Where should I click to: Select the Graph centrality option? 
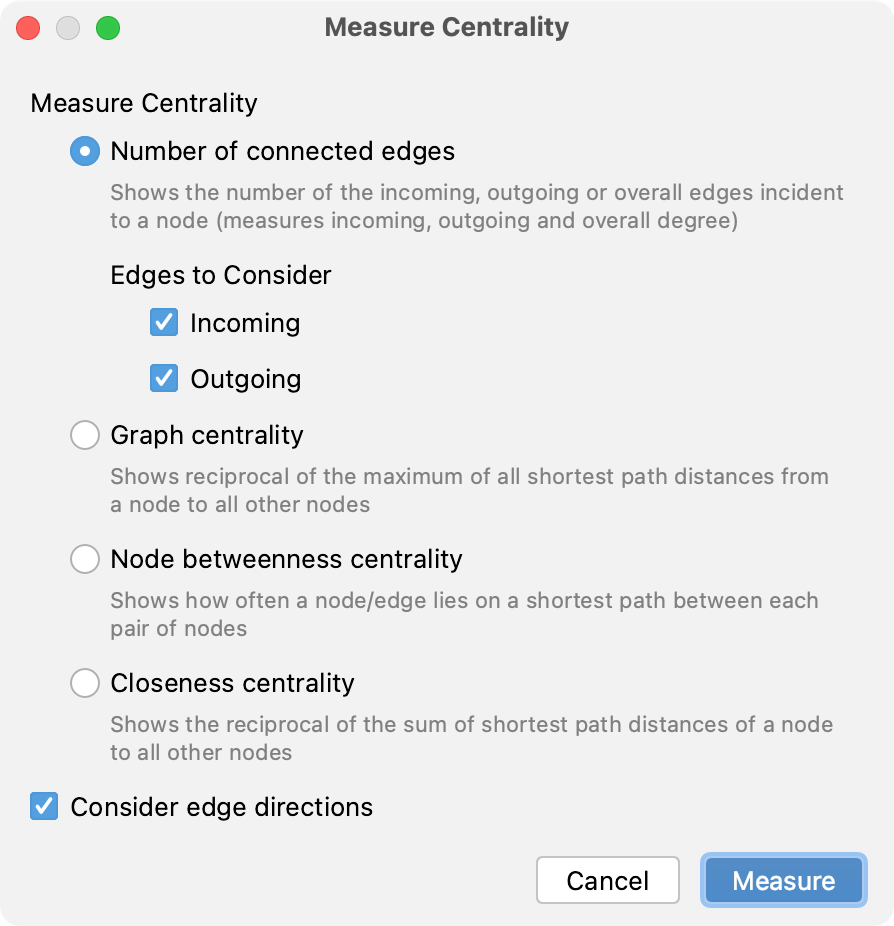pos(85,436)
